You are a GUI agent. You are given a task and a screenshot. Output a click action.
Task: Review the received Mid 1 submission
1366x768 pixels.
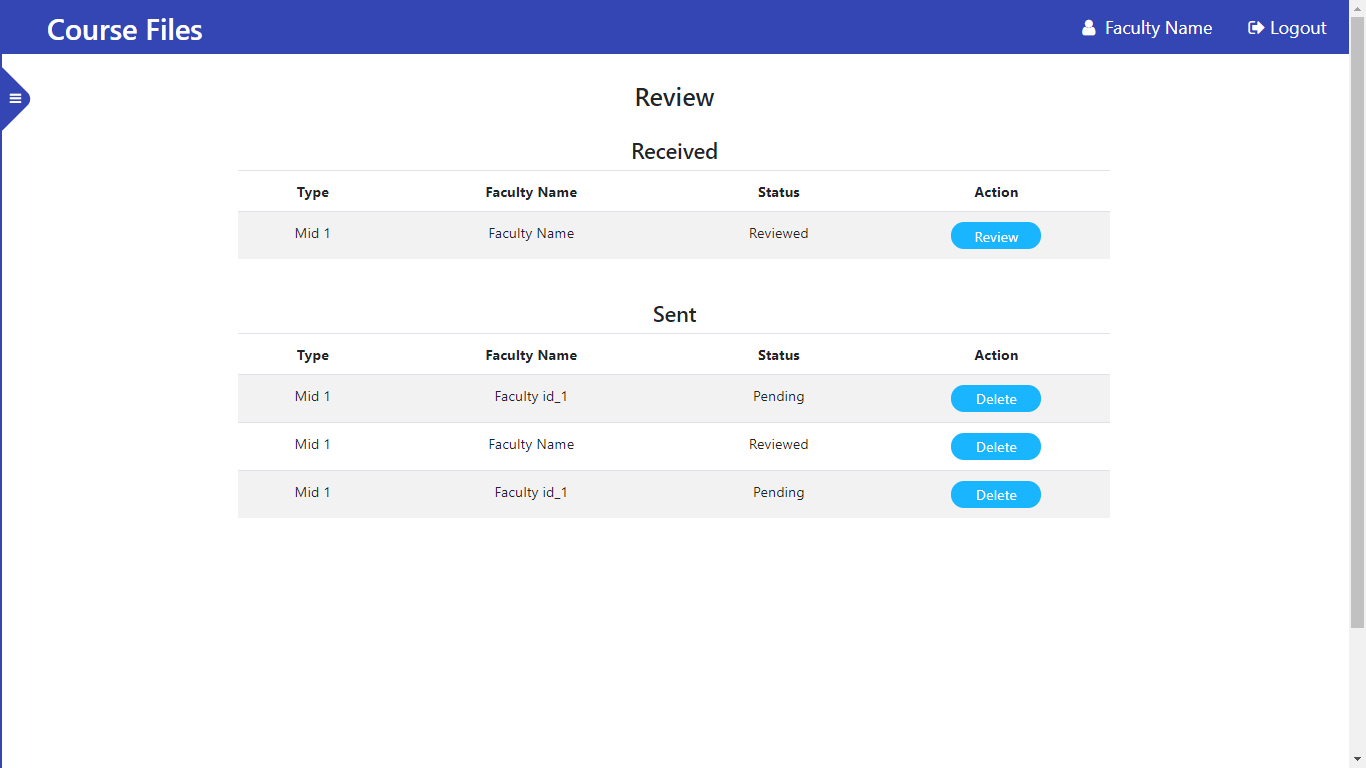click(995, 236)
